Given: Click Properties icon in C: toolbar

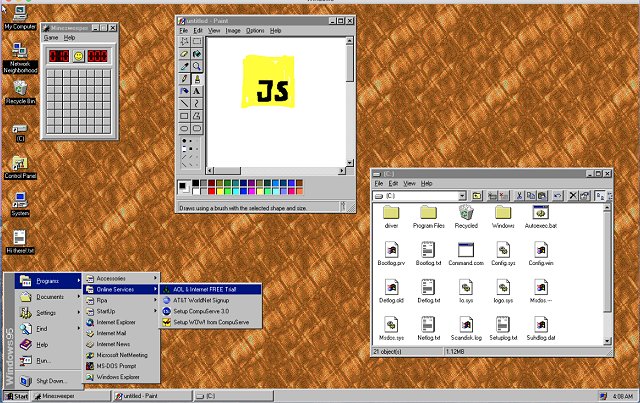Looking at the screenshot, I should [x=584, y=196].
